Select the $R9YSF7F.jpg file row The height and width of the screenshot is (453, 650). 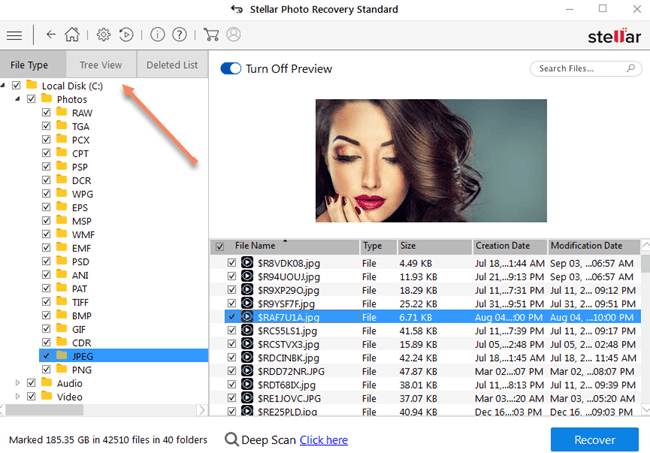pos(425,303)
